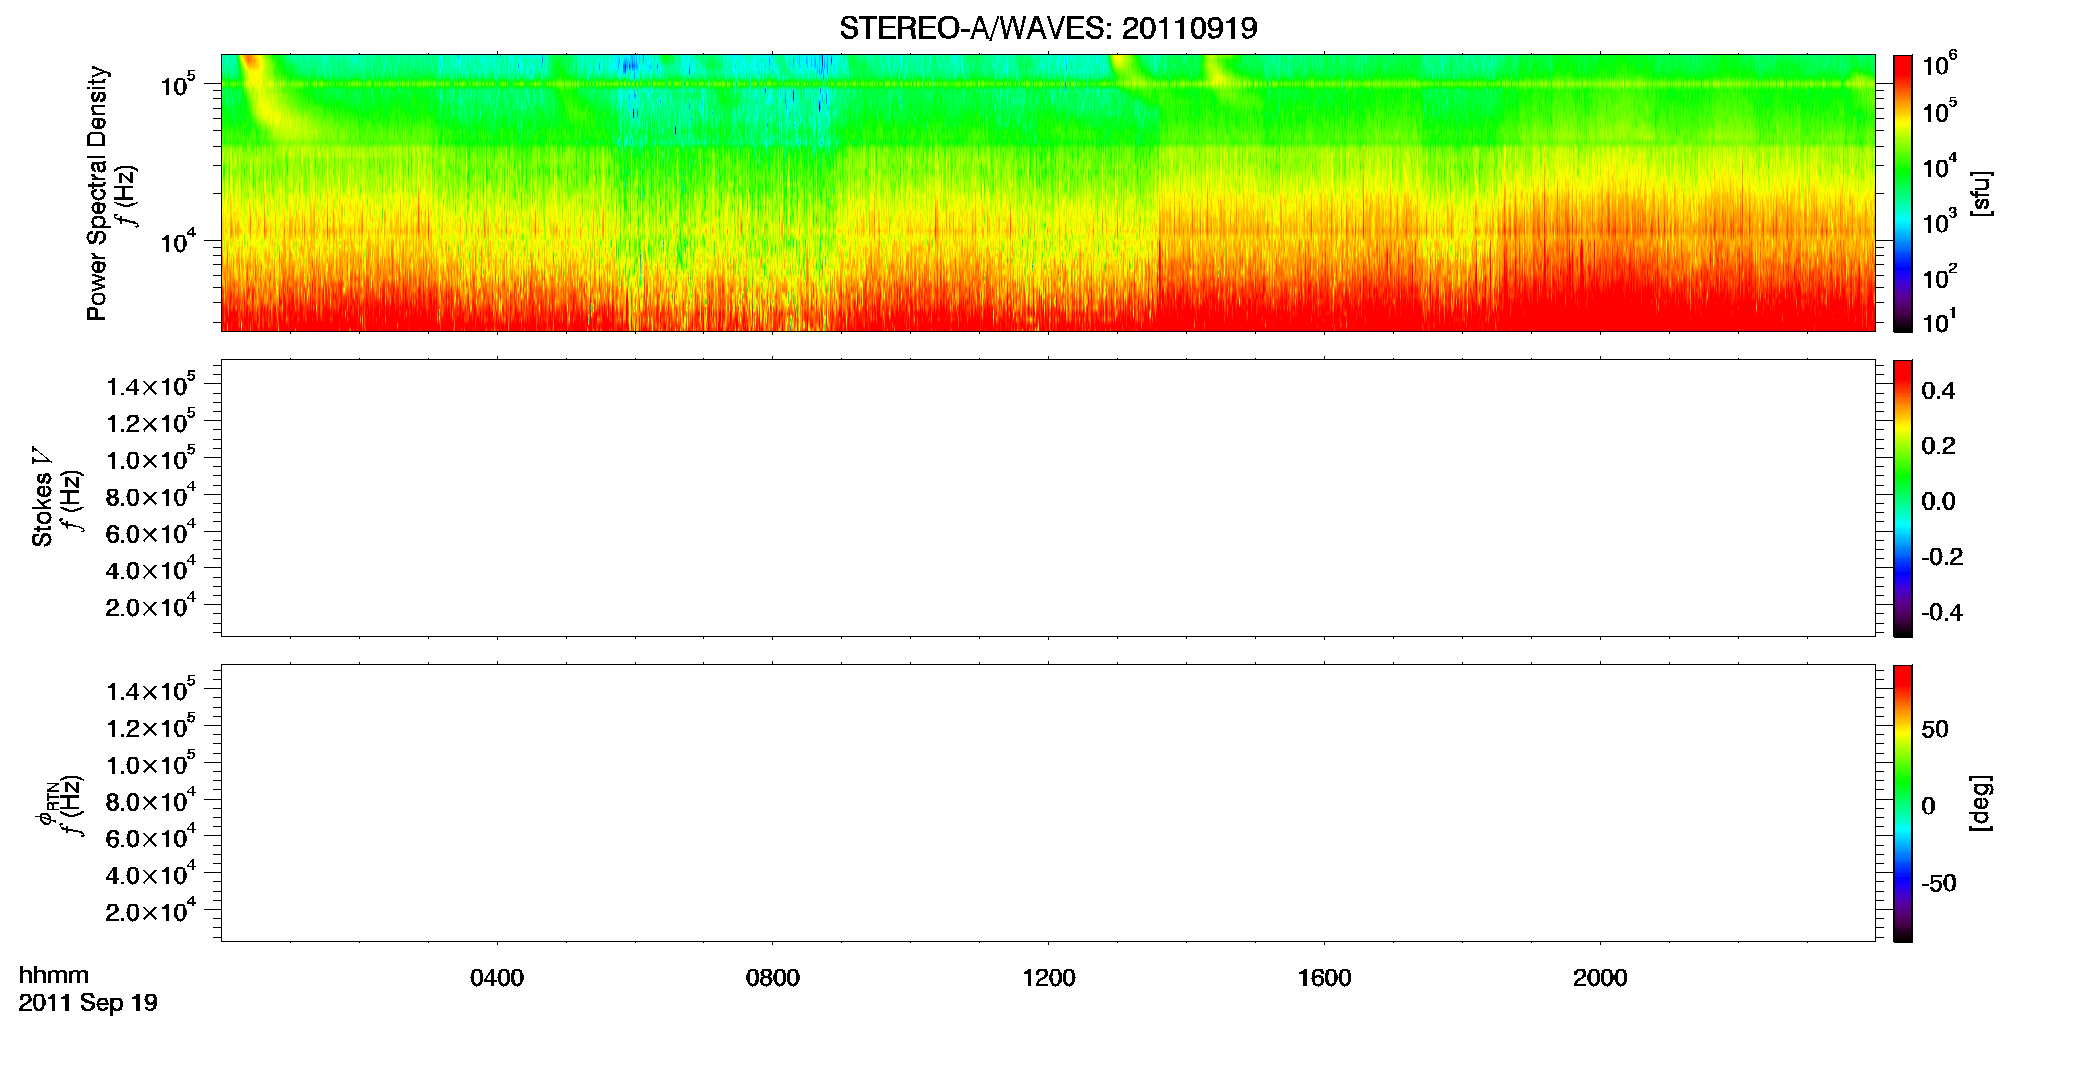Click the empty Stokes V plot panel
Image resolution: width=2096 pixels, height=1080 pixels.
point(1048,498)
